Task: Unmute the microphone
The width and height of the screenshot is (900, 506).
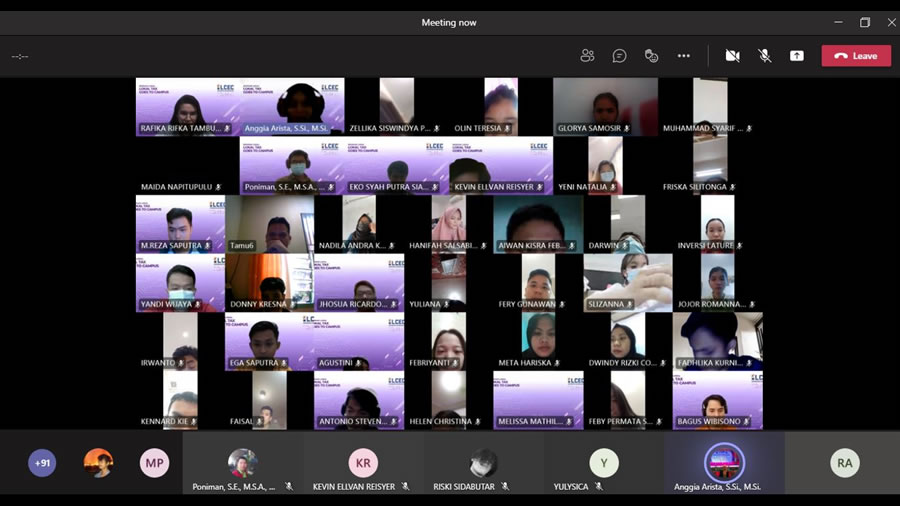Action: [x=764, y=56]
